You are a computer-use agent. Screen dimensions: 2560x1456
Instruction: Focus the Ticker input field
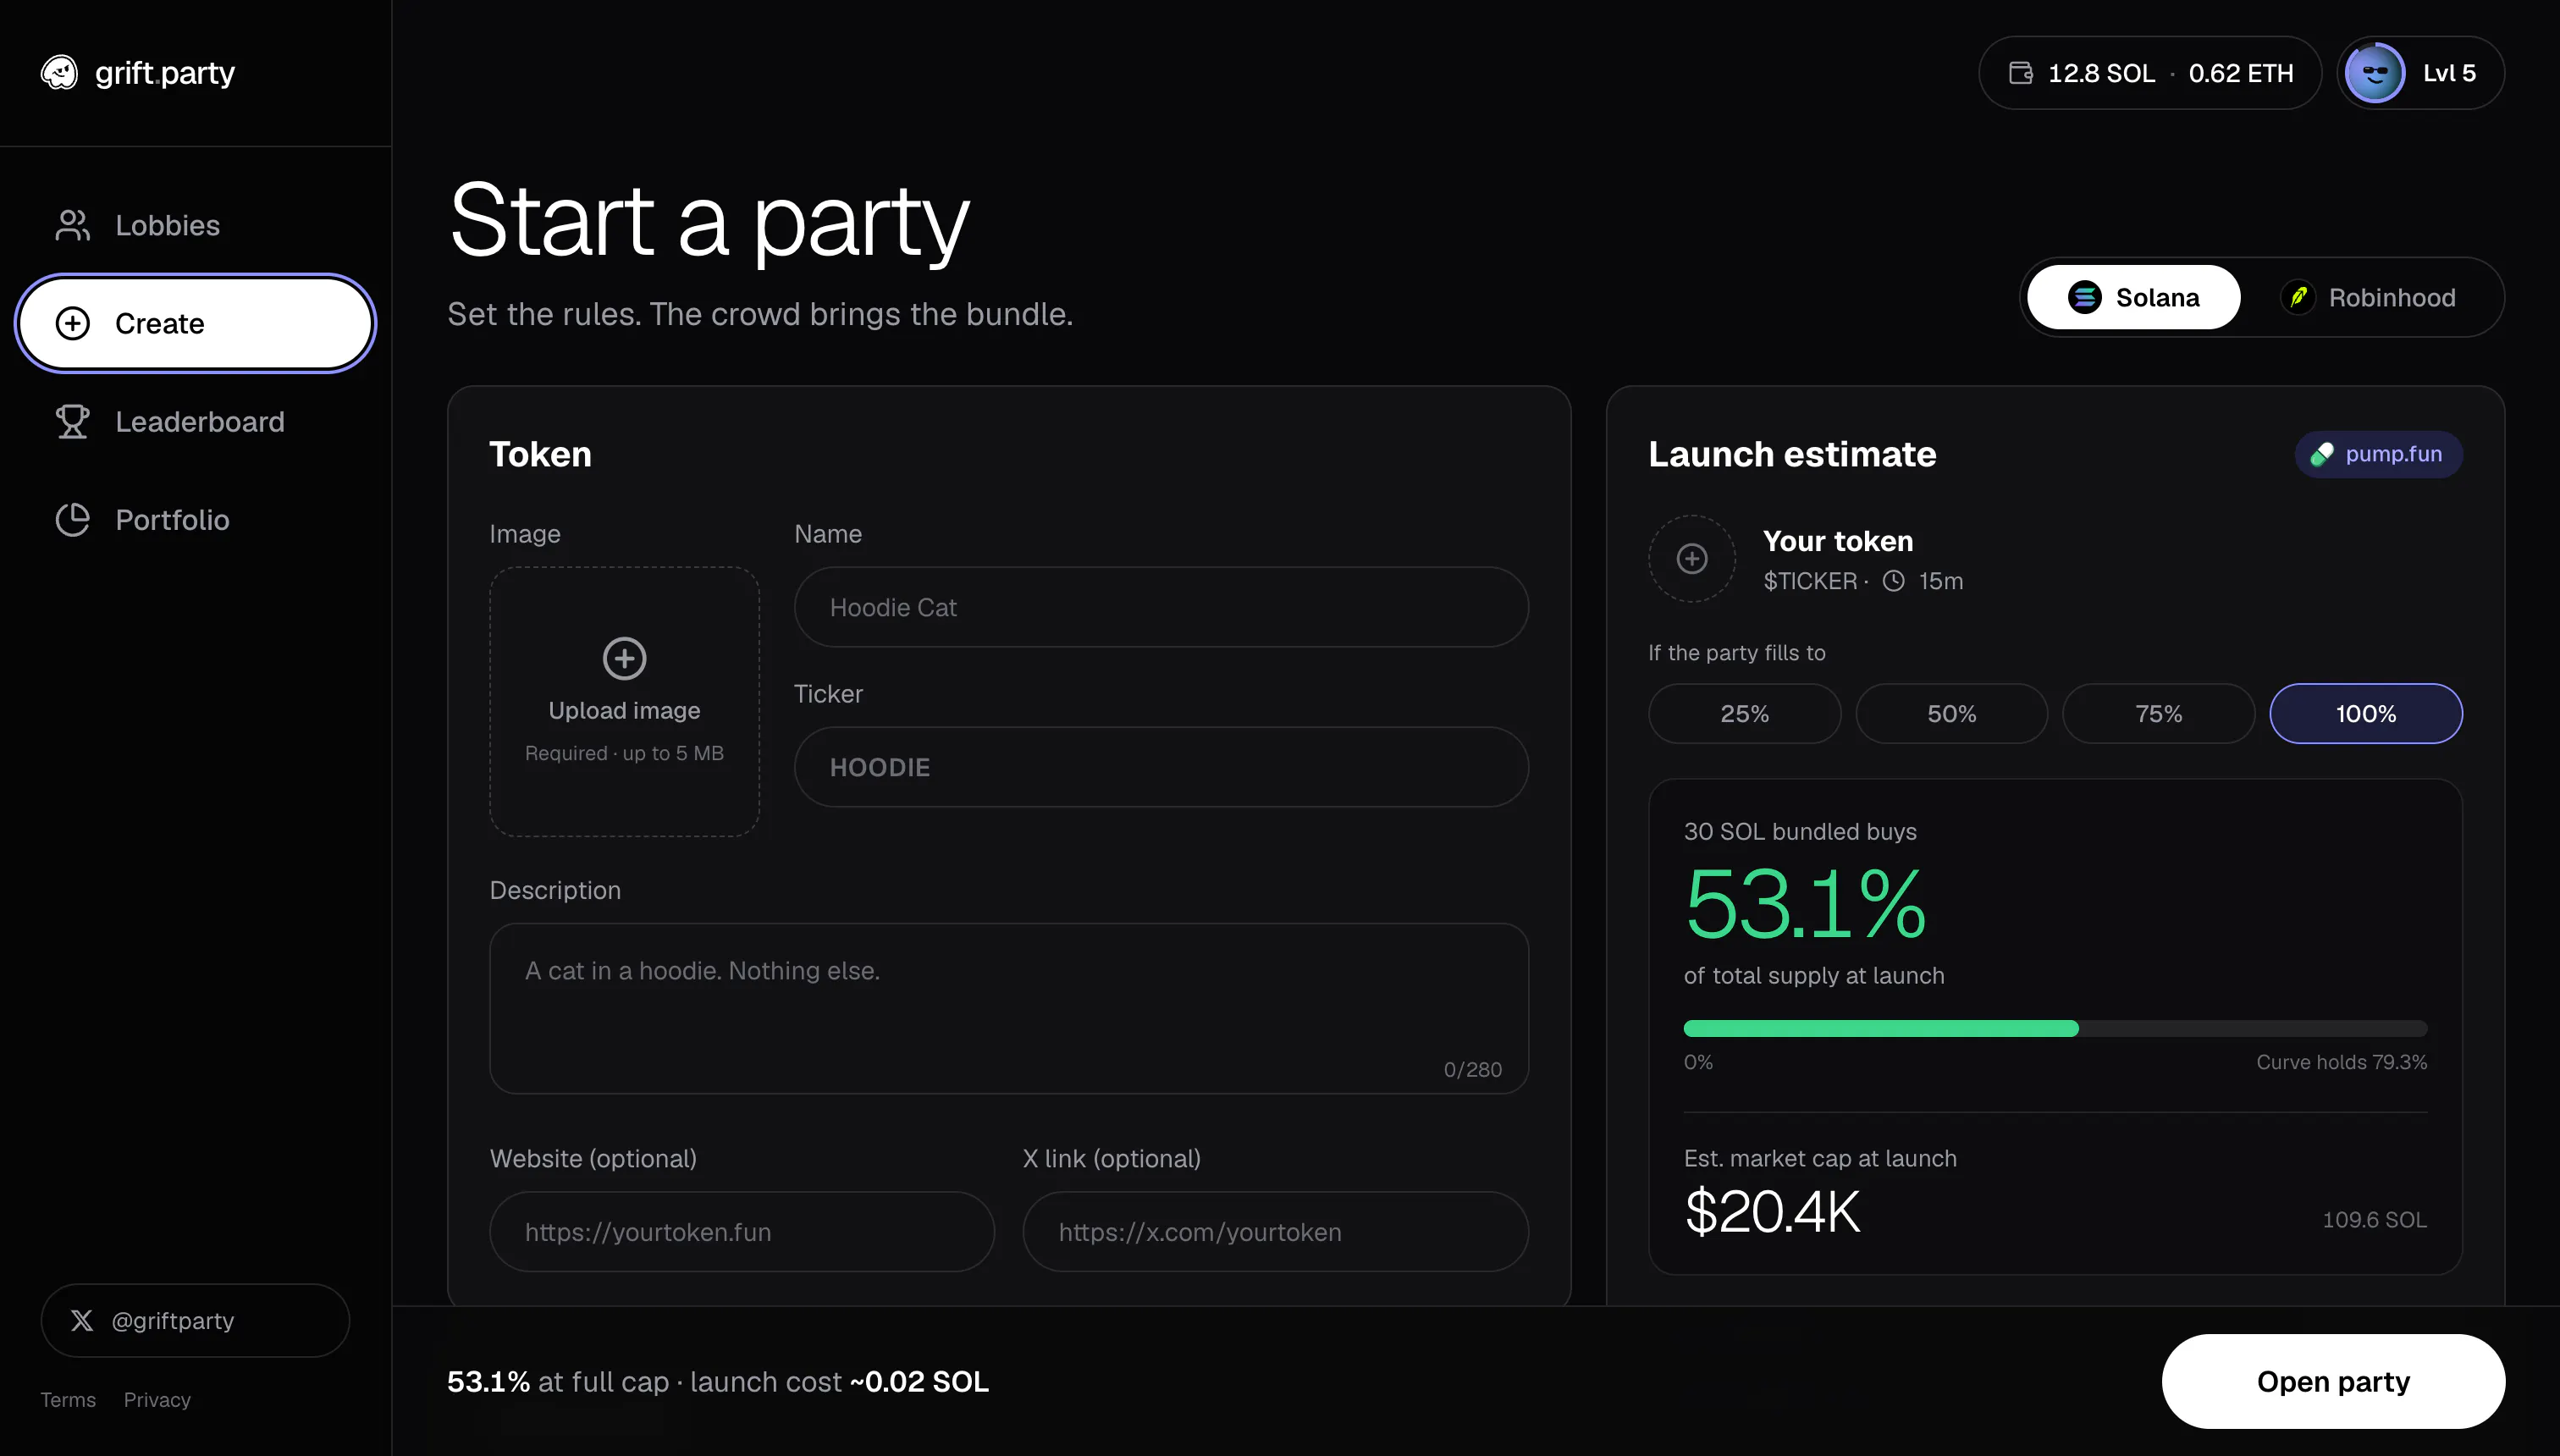pyautogui.click(x=1161, y=767)
